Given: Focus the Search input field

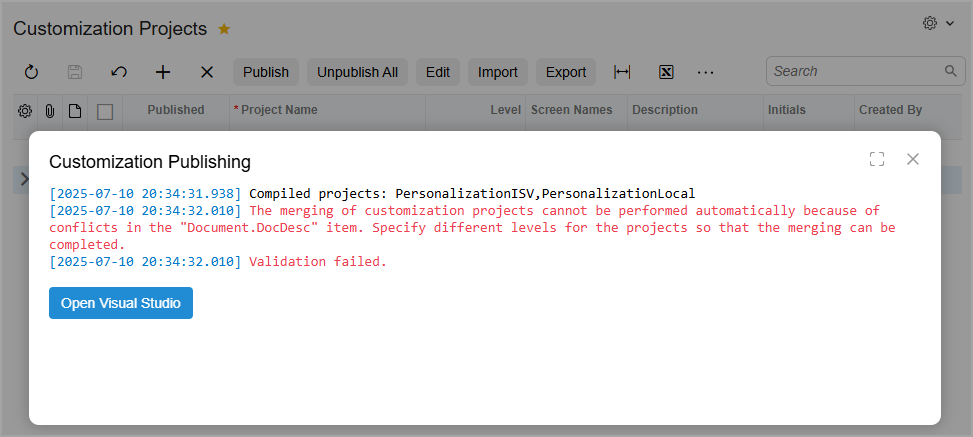Looking at the screenshot, I should [855, 72].
